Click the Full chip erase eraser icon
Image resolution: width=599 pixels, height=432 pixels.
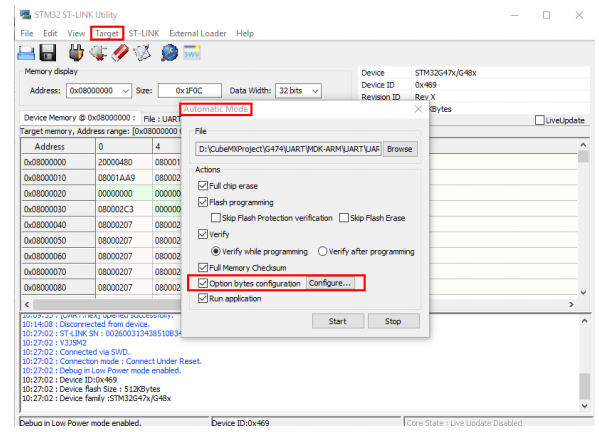[x=120, y=53]
